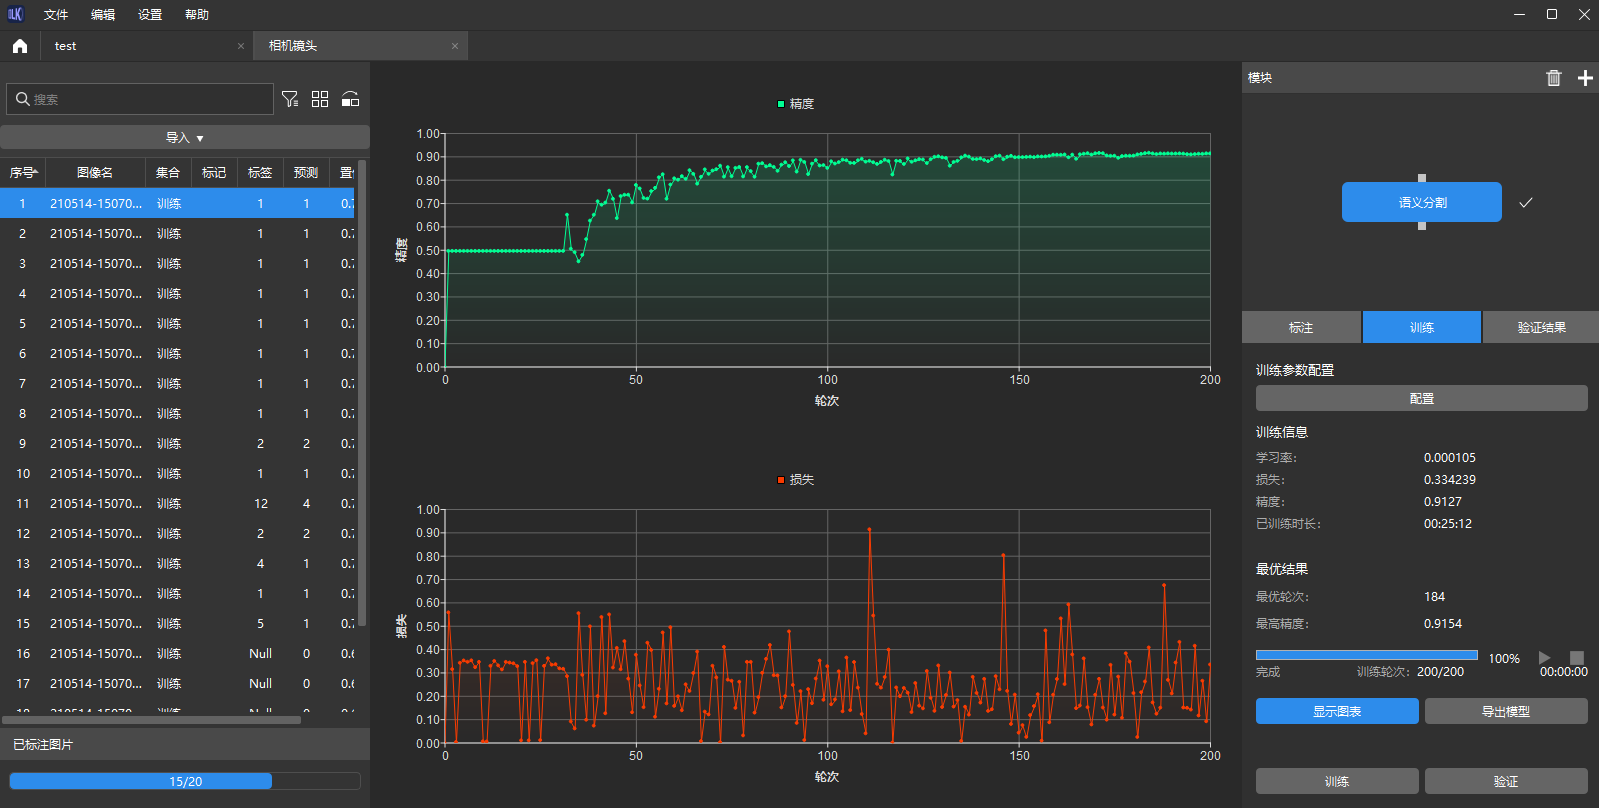The width and height of the screenshot is (1599, 808).
Task: Close the 相机镜头 tab
Action: point(455,46)
